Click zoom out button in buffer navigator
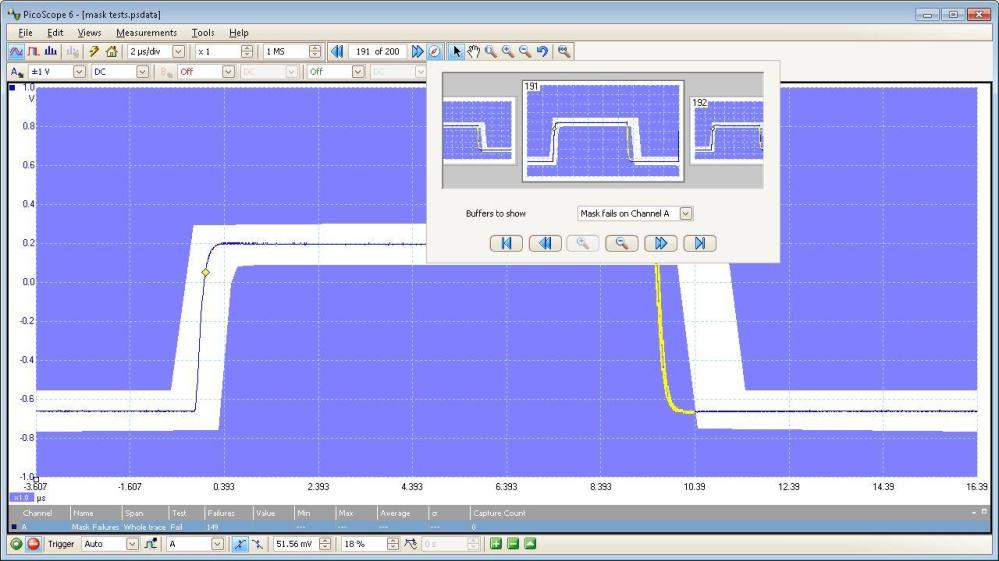Viewport: 999px width, 561px height. pos(622,243)
